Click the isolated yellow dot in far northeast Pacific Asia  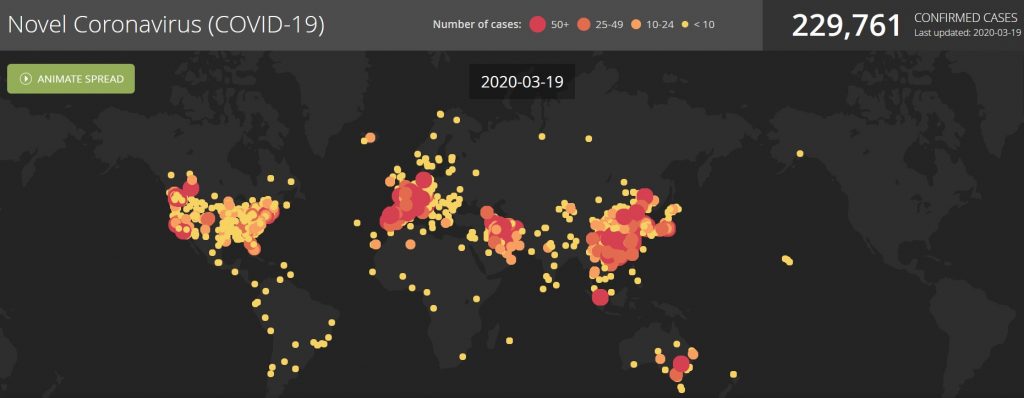click(x=799, y=154)
